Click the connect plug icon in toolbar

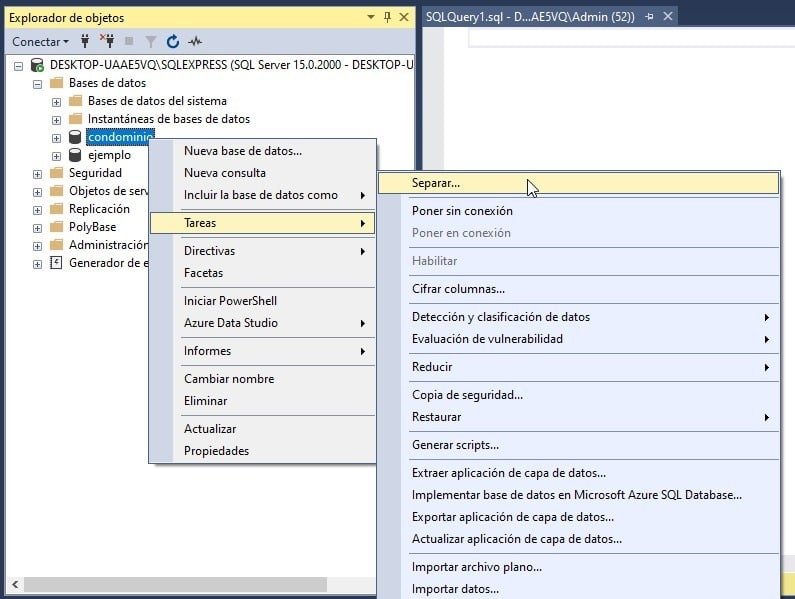tap(85, 41)
